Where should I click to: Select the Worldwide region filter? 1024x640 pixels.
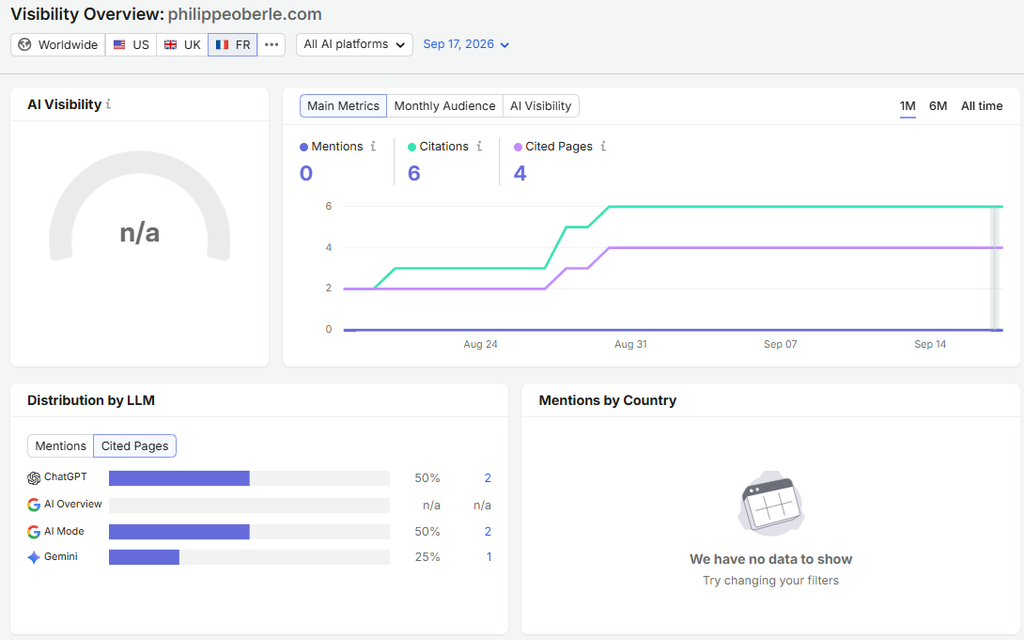[58, 44]
